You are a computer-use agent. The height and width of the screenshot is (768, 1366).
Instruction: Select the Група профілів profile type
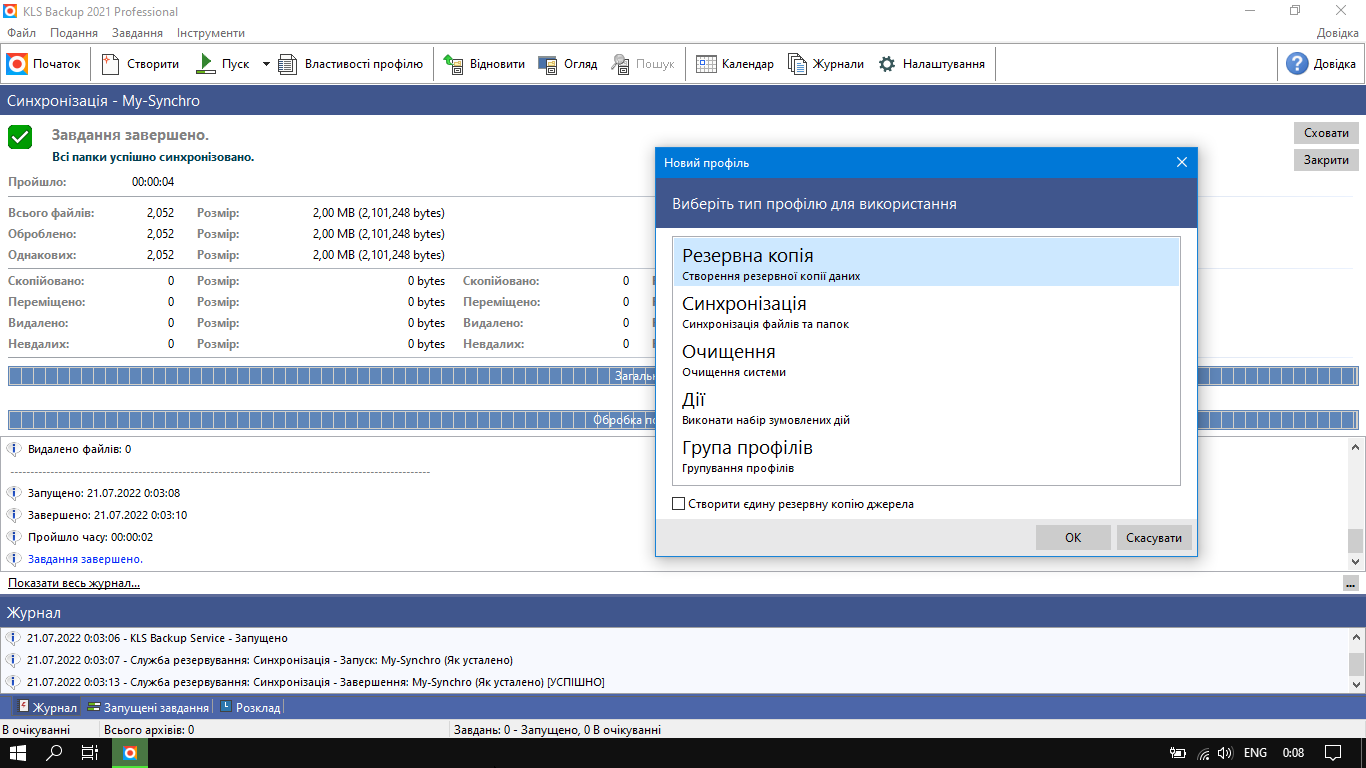coord(926,455)
